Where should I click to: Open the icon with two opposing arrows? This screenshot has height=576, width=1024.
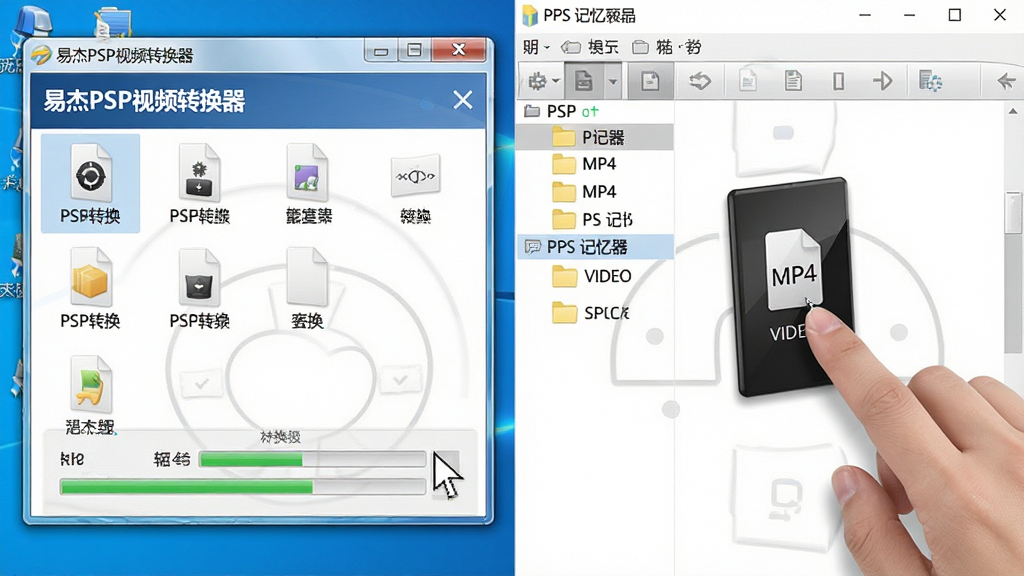[x=415, y=187]
